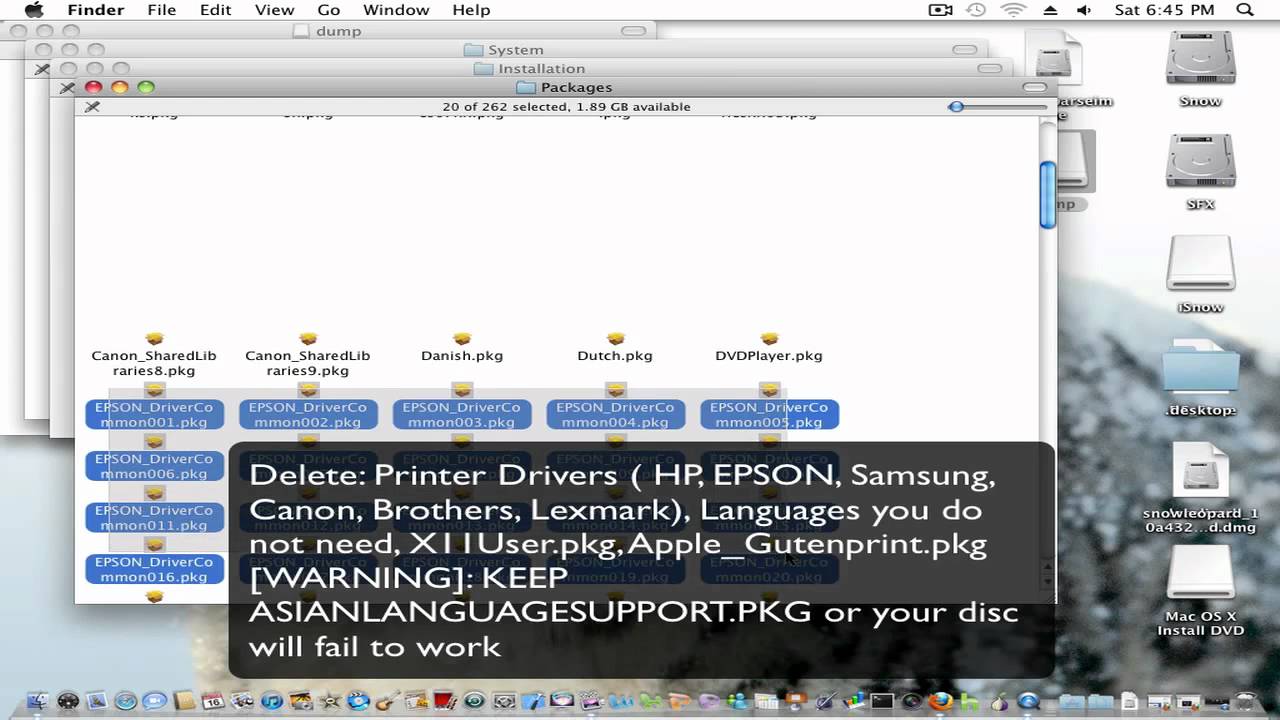The height and width of the screenshot is (720, 1280).
Task: Click the screen recording camera status icon
Action: [x=940, y=10]
